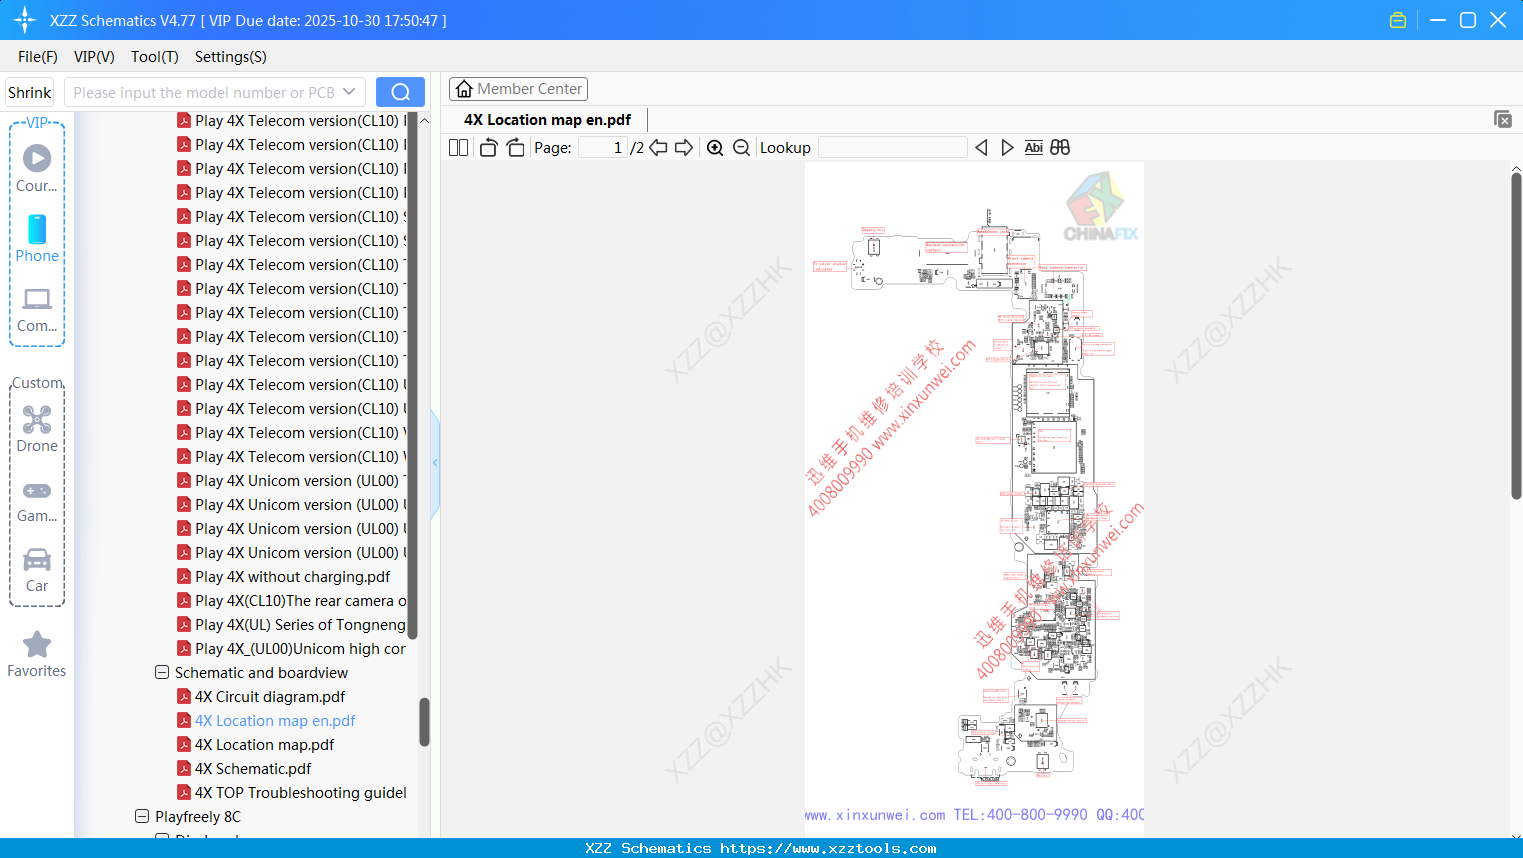The width and height of the screenshot is (1523, 858).
Task: Open the model number dropdown arrow
Action: coord(349,92)
